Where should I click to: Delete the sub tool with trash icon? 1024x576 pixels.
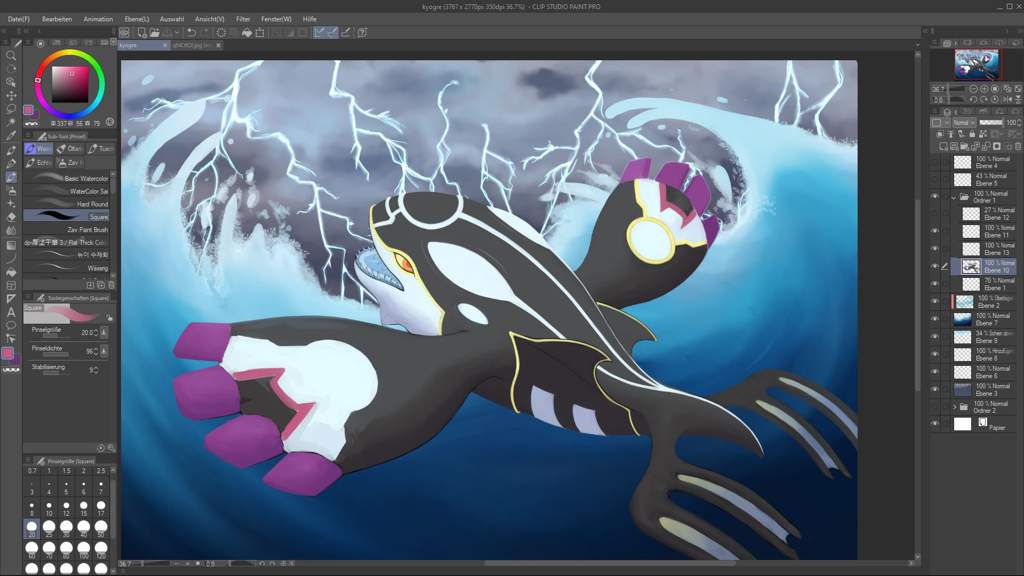point(111,285)
